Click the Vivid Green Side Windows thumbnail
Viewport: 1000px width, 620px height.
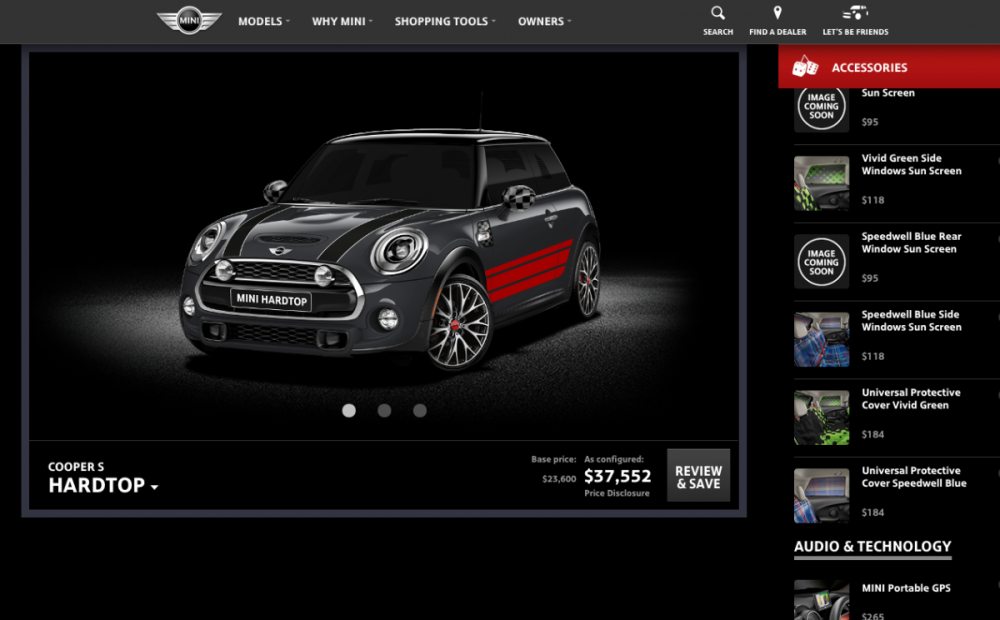click(821, 183)
